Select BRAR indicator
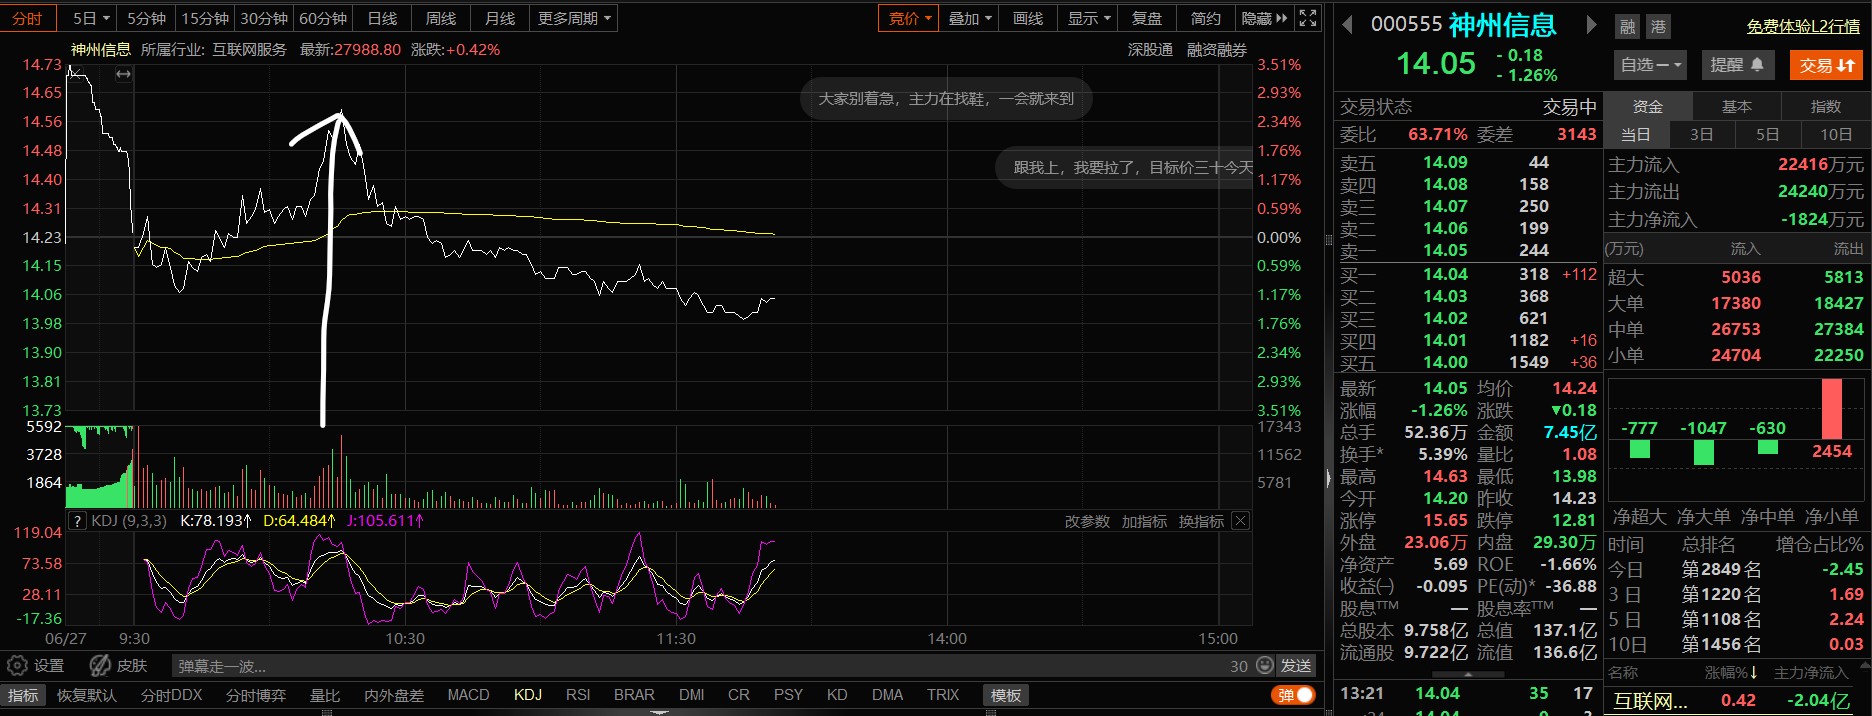Viewport: 1872px width, 716px height. click(634, 695)
